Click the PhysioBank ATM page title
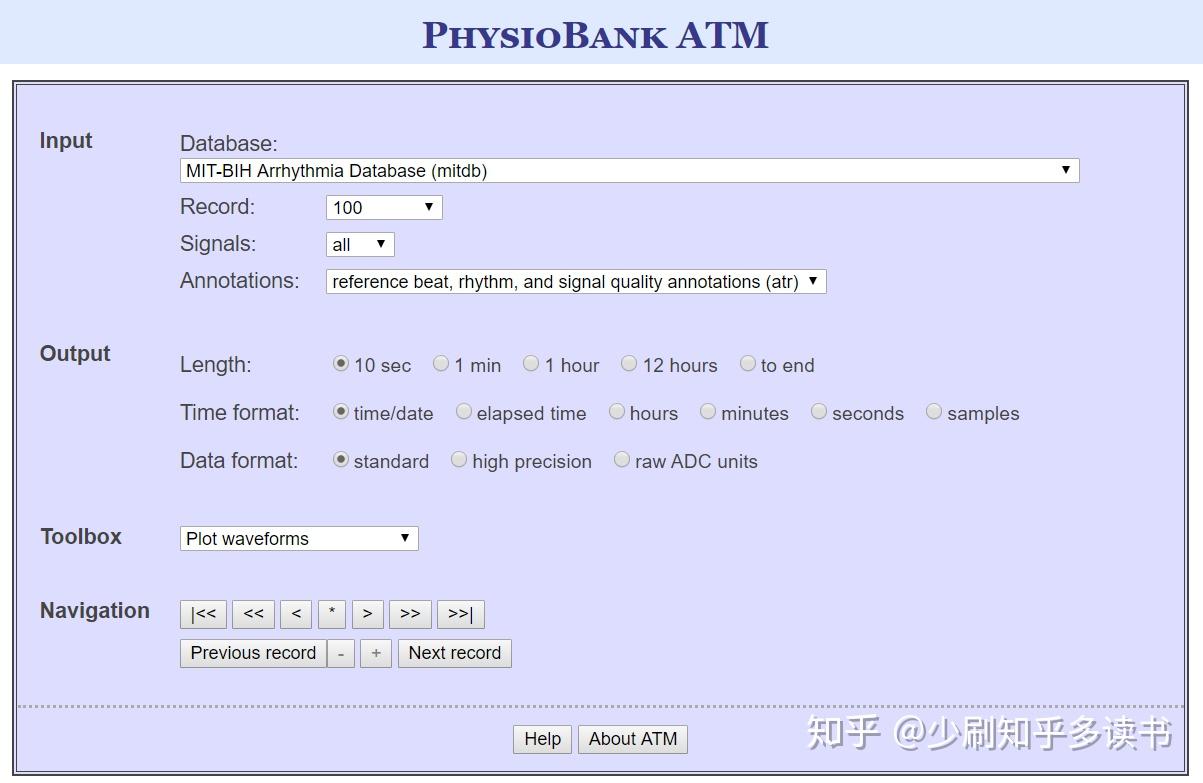 click(x=595, y=35)
